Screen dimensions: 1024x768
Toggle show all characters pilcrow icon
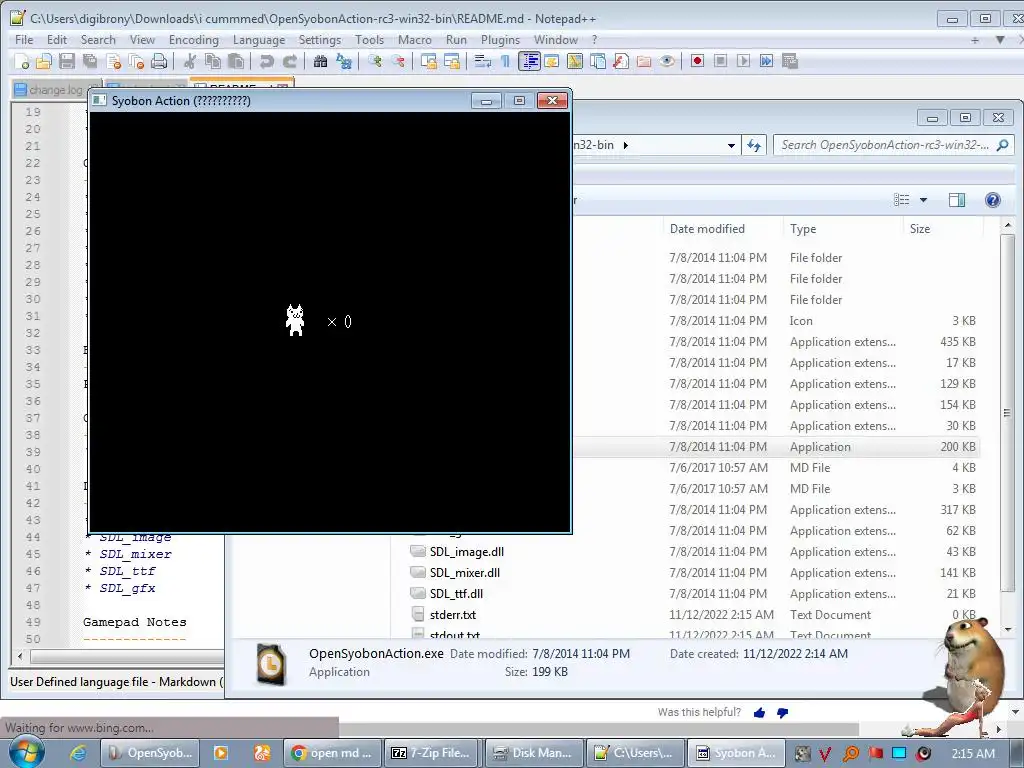coord(505,61)
